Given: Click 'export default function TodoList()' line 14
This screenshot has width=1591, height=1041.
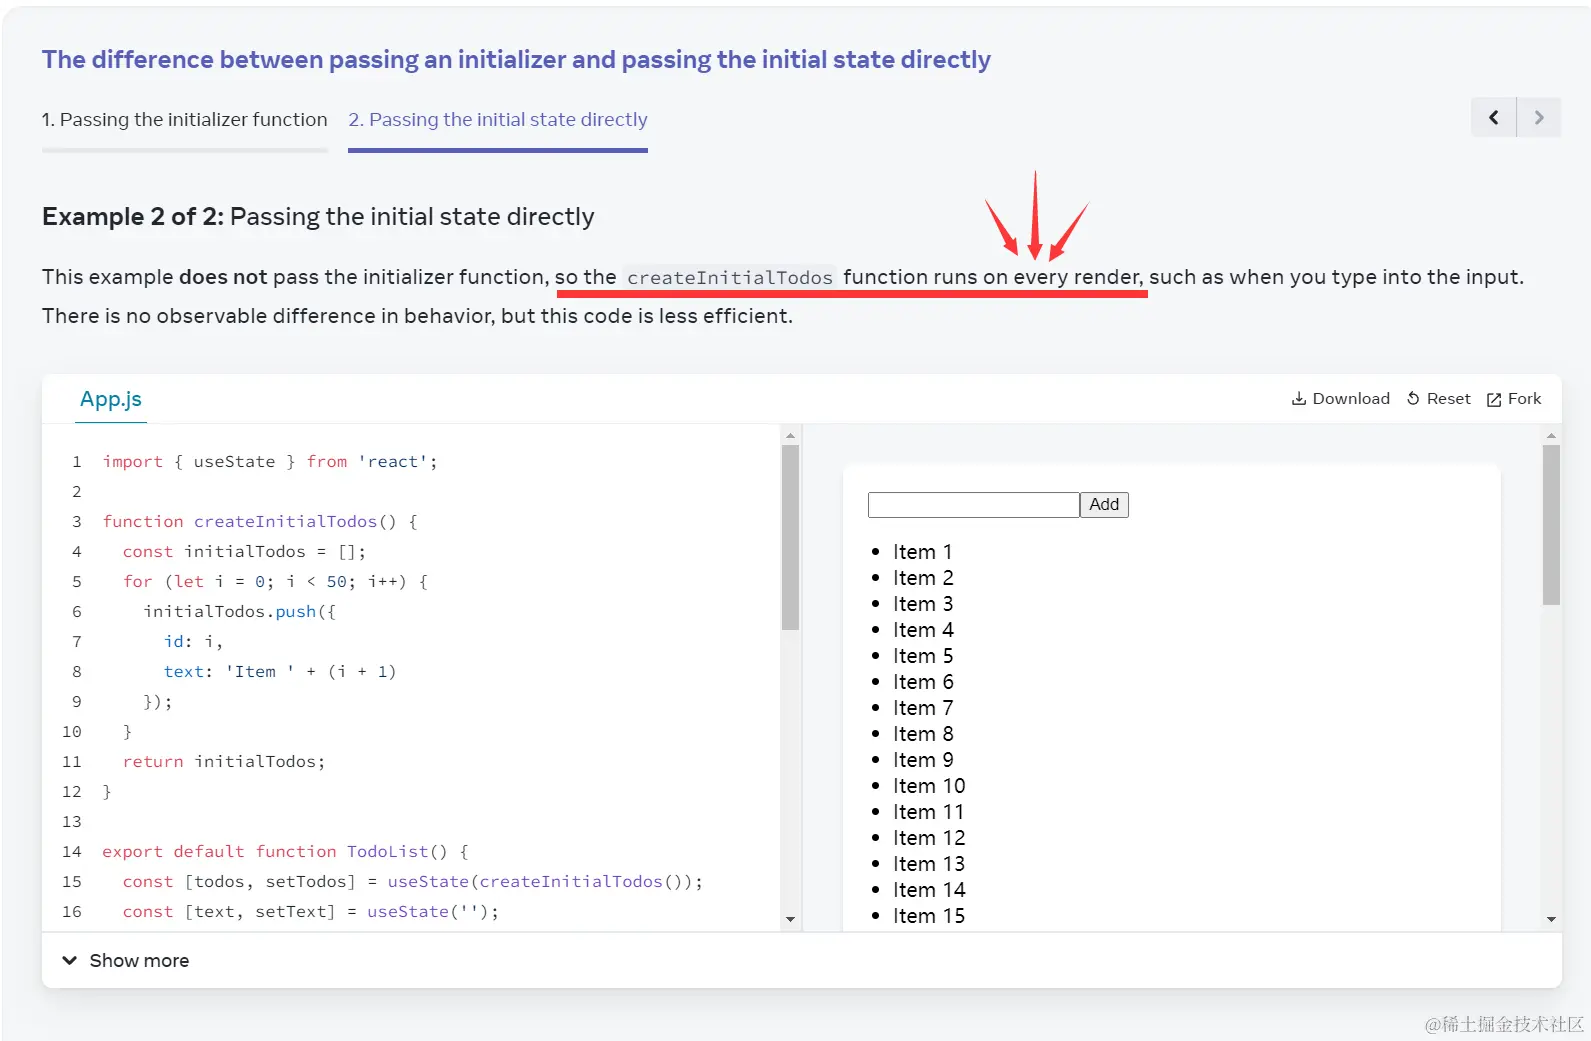Looking at the screenshot, I should click(x=274, y=852).
